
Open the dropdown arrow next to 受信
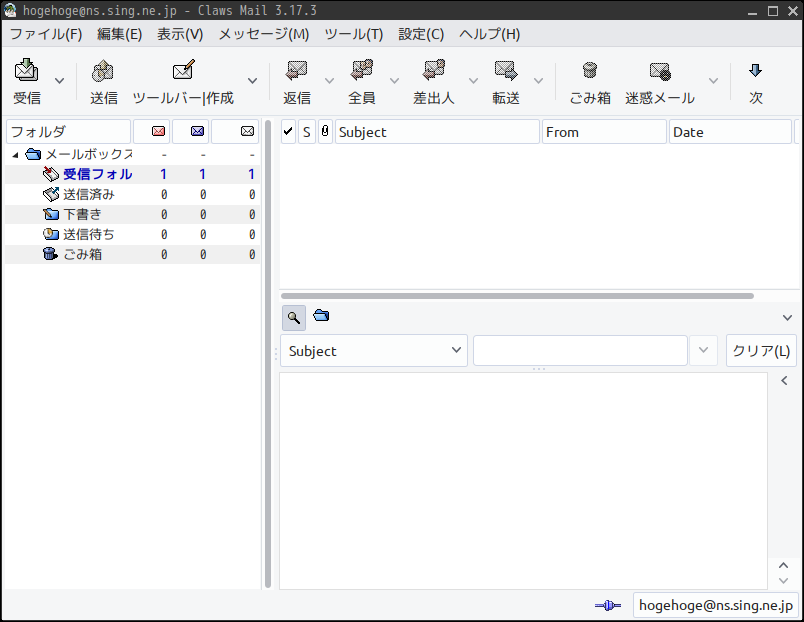pos(59,81)
